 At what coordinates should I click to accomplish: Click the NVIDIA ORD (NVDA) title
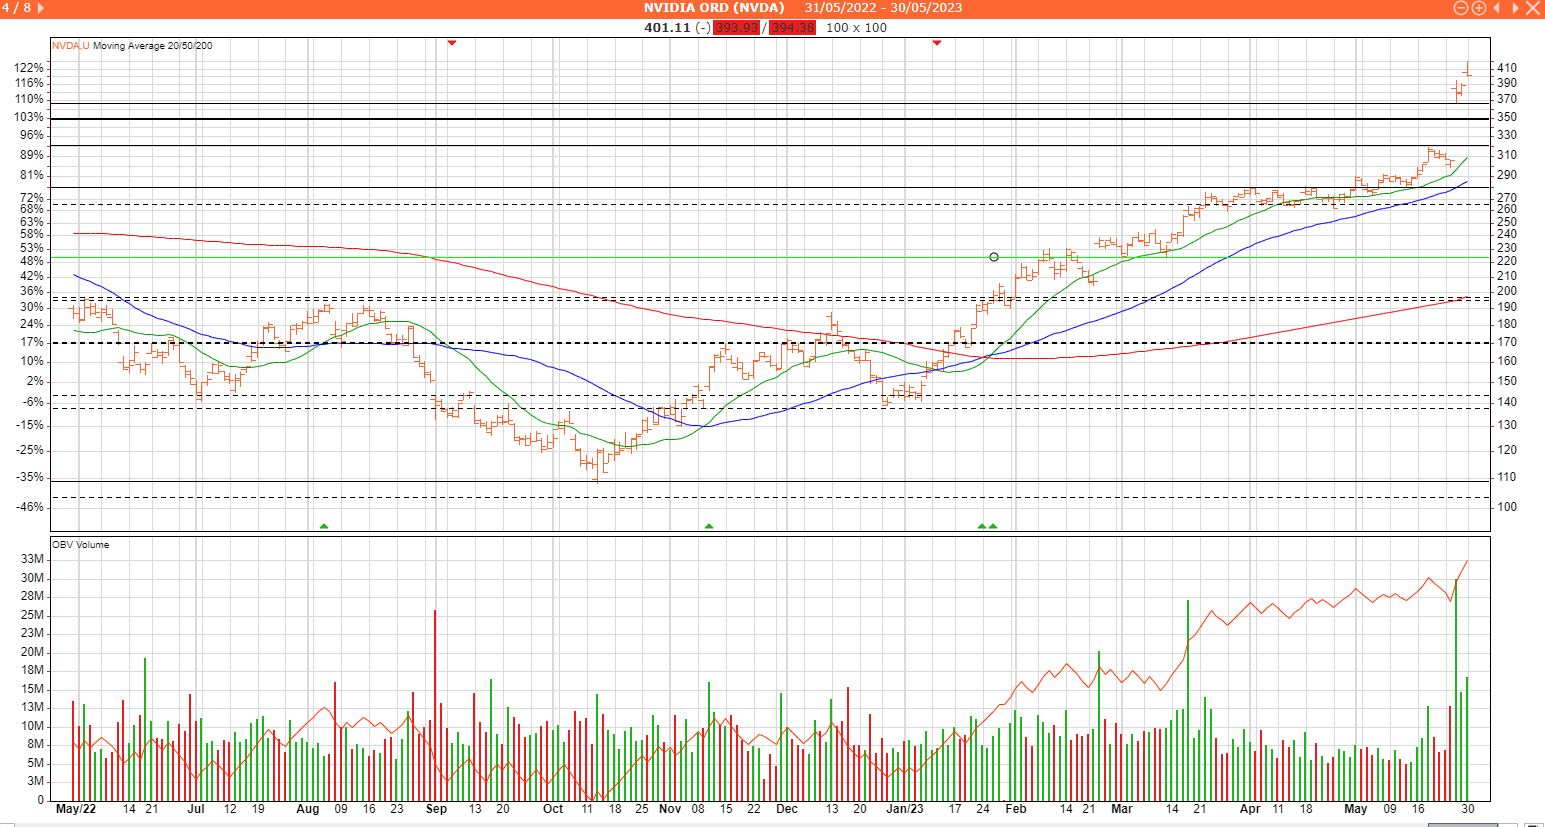(x=716, y=8)
